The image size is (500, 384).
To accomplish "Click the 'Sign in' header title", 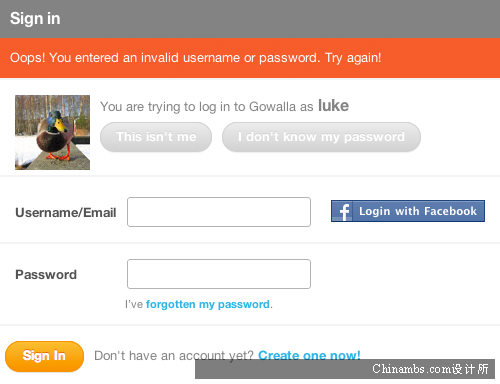I will 35,18.
